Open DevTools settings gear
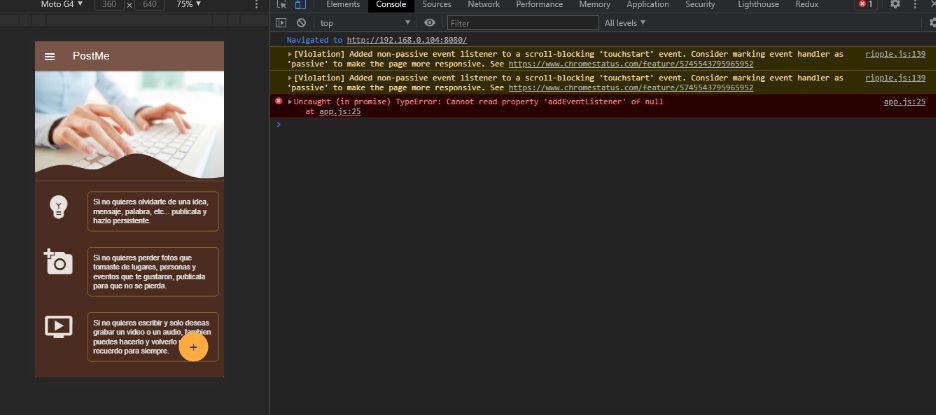This screenshot has height=415, width=936. 895,5
